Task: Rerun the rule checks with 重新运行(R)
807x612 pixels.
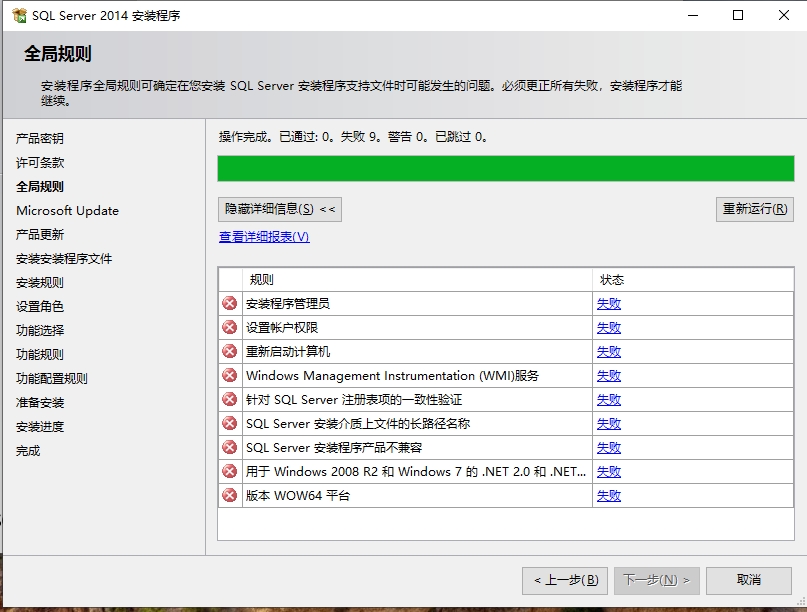Action: [x=755, y=209]
